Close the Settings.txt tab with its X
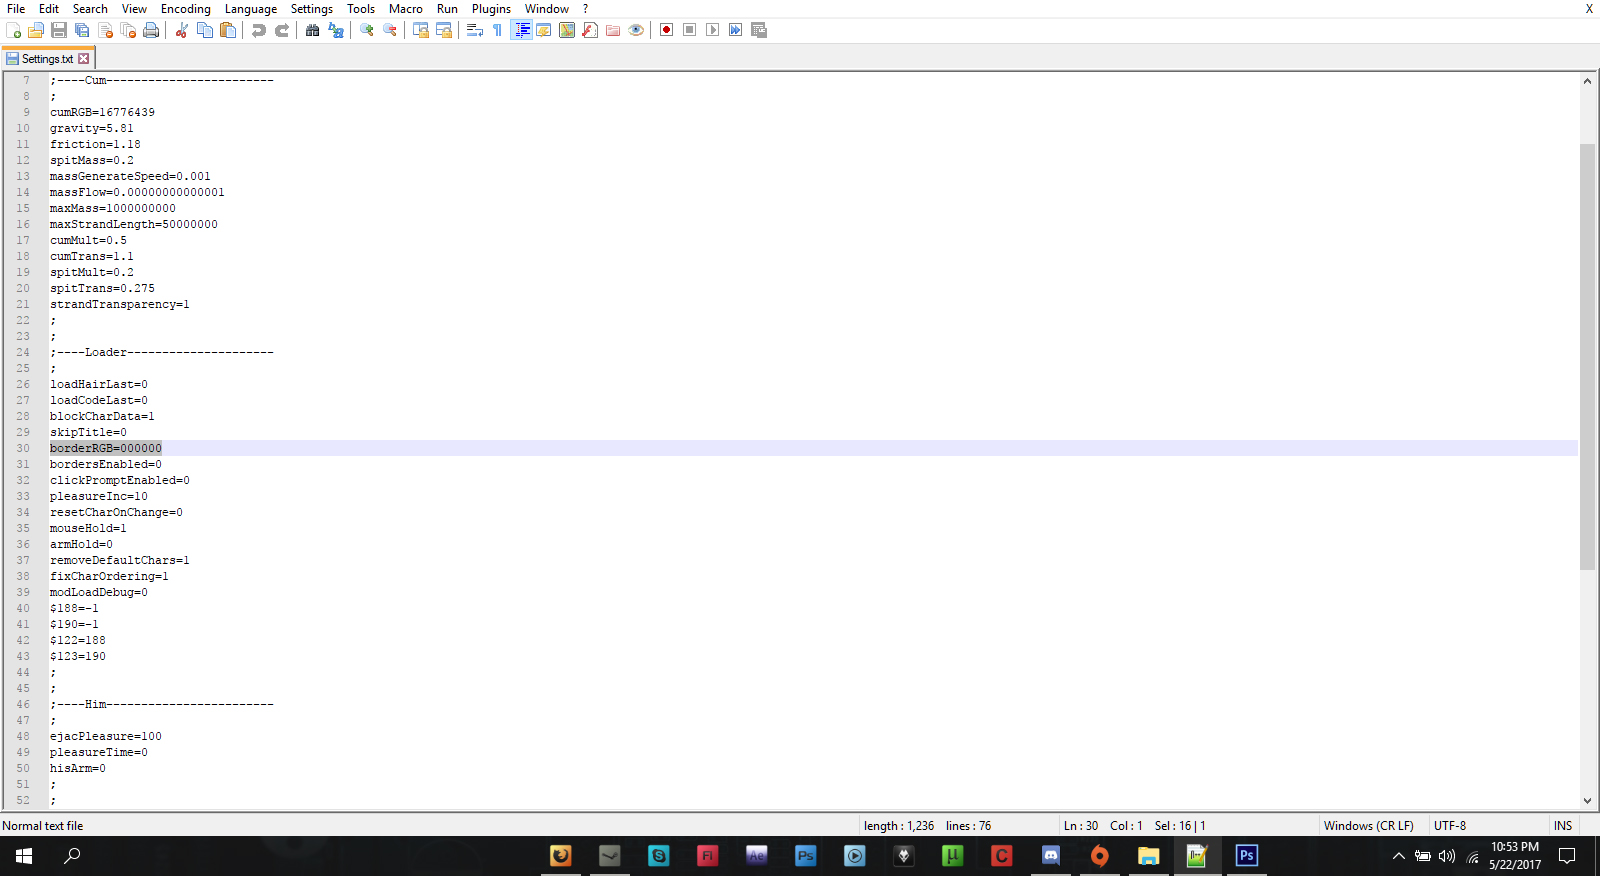 (x=84, y=59)
